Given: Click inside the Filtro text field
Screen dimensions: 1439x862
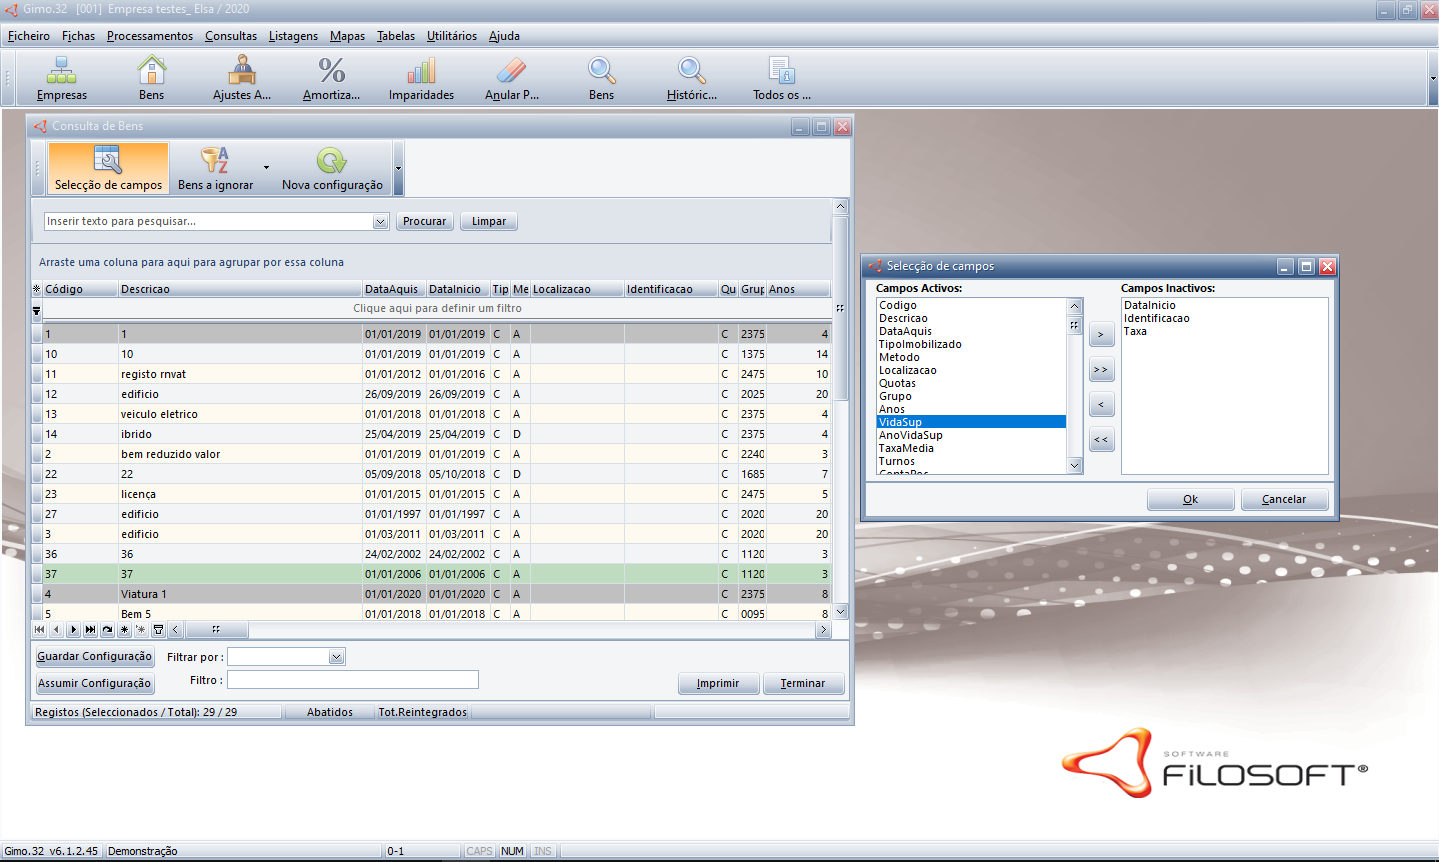Looking at the screenshot, I should [352, 680].
